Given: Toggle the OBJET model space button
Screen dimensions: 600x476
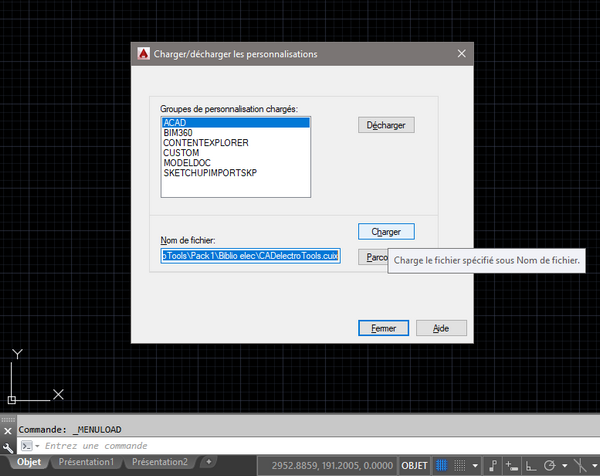Looking at the screenshot, I should (414, 466).
